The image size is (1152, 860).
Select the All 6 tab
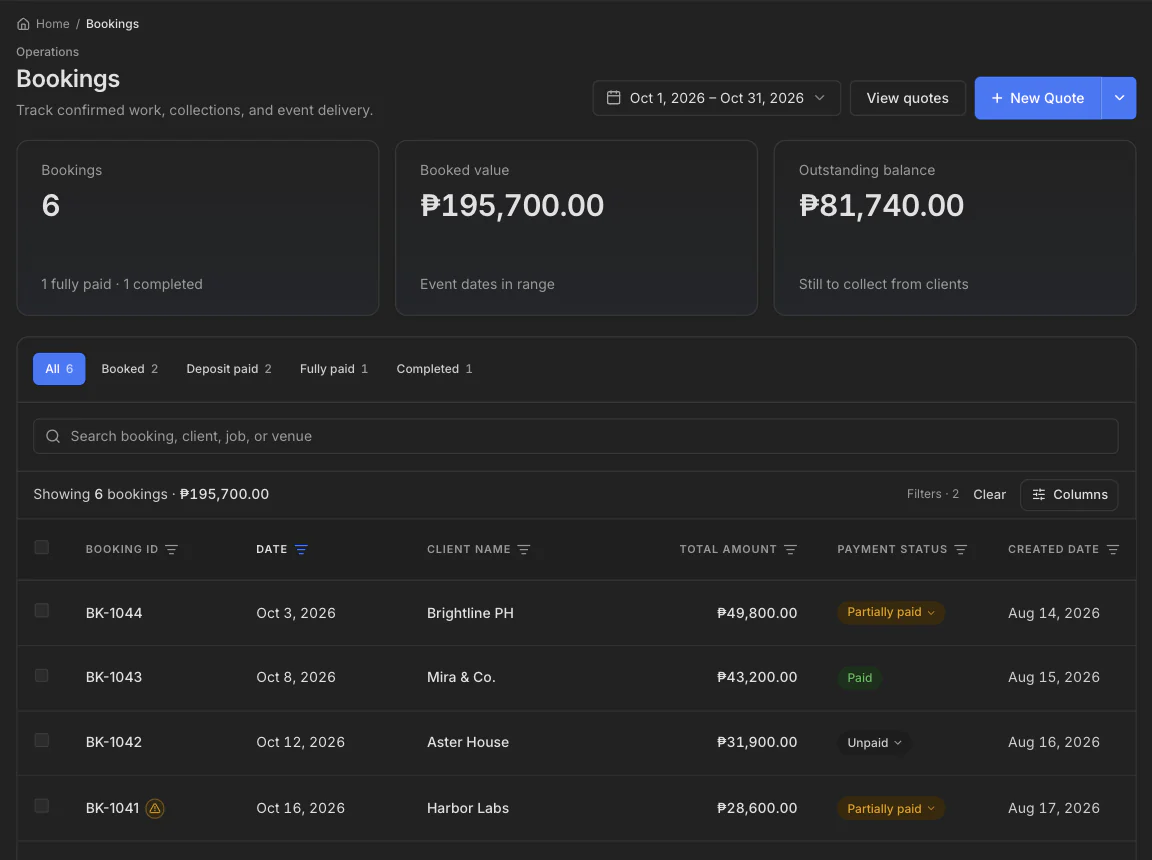pos(59,369)
